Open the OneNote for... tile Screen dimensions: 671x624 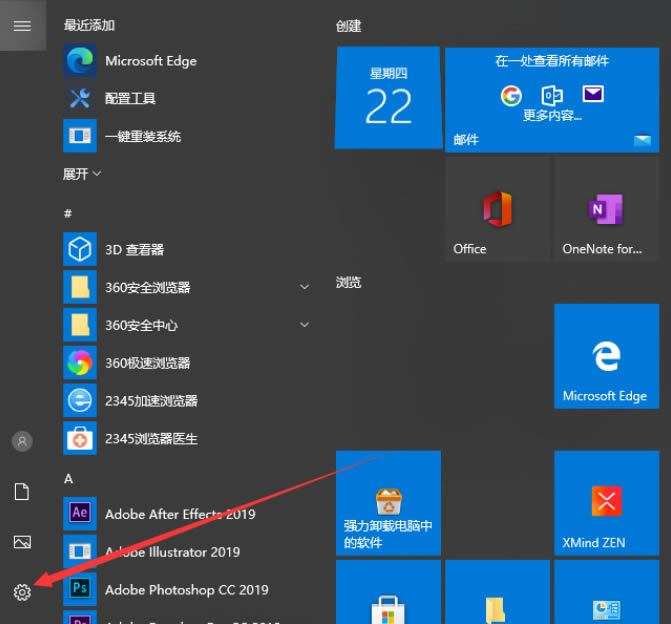[606, 208]
